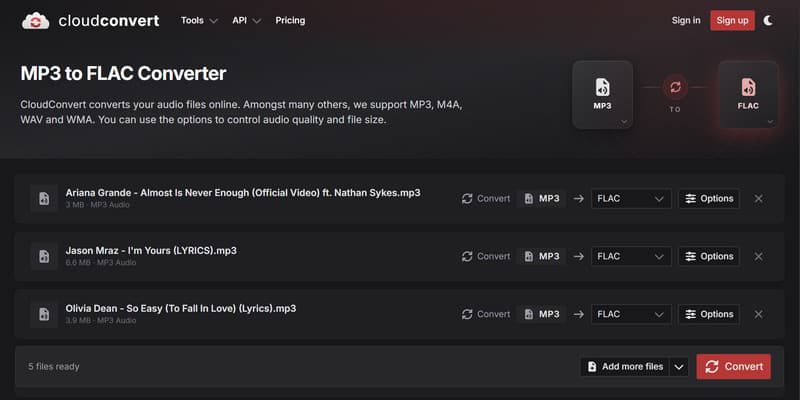800x400 pixels.
Task: Click the file icon beside Olivia Dean track
Action: pyautogui.click(x=44, y=314)
